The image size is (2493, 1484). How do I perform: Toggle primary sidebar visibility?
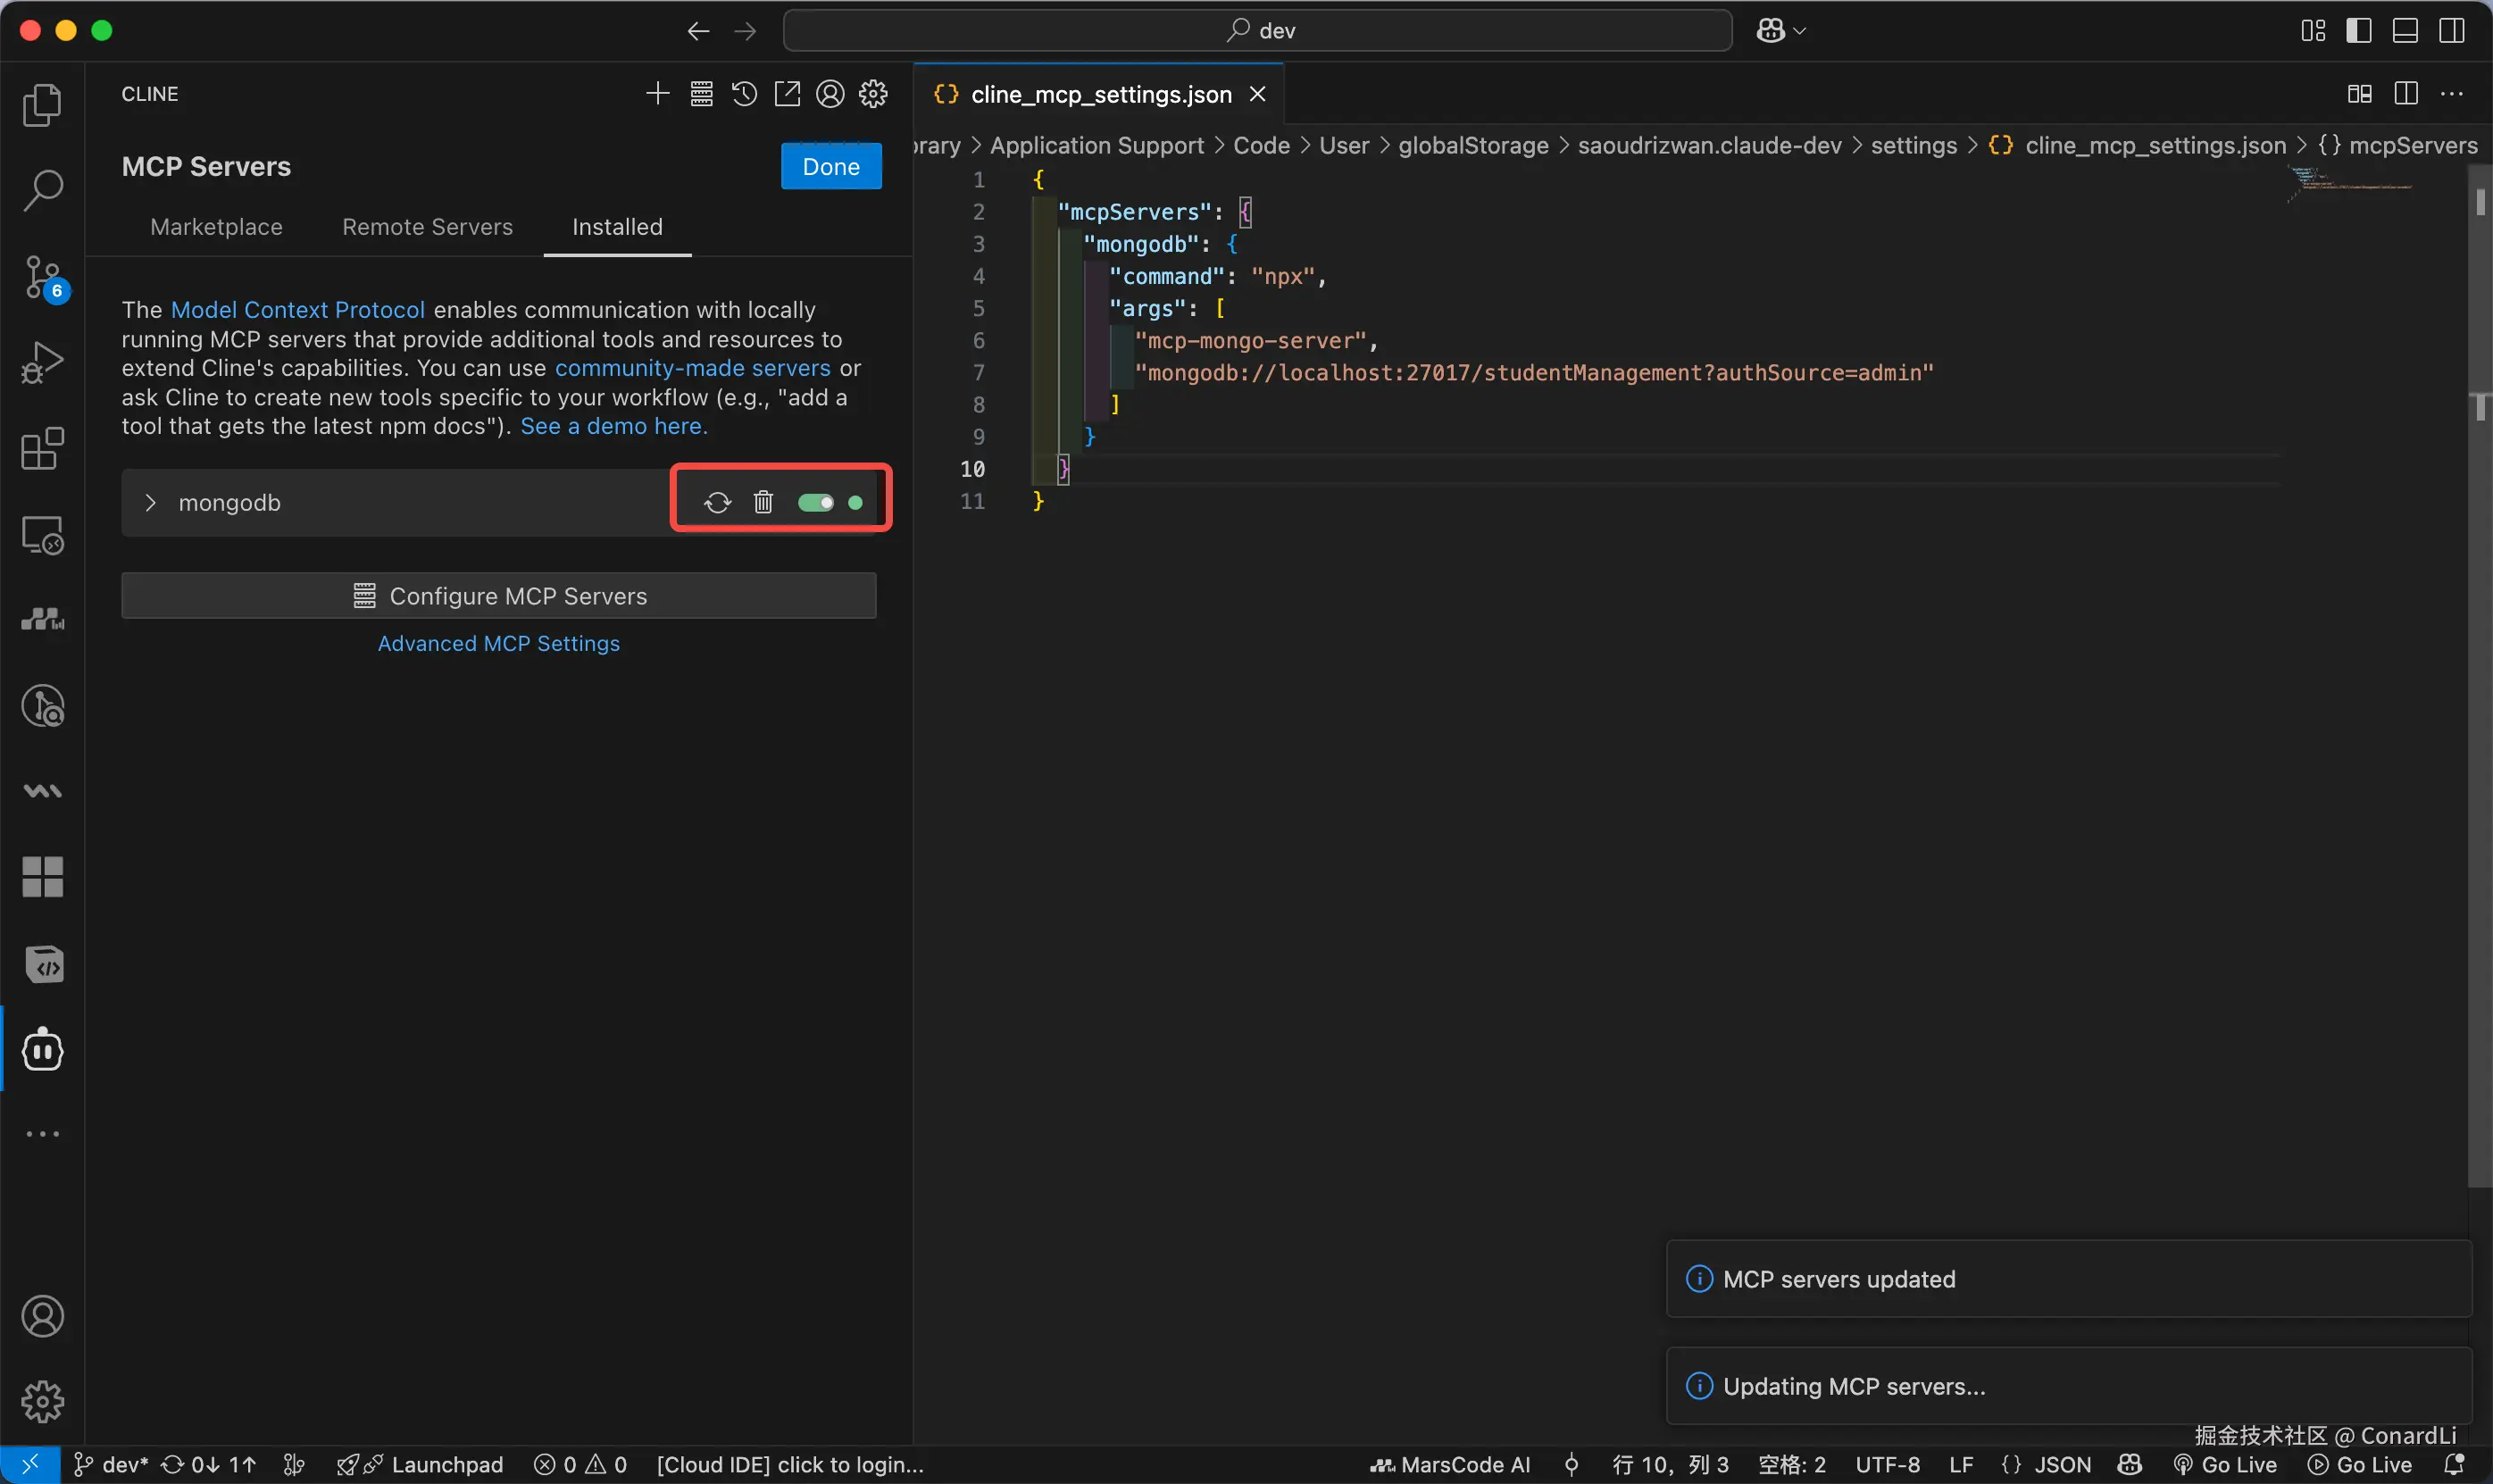point(2358,31)
